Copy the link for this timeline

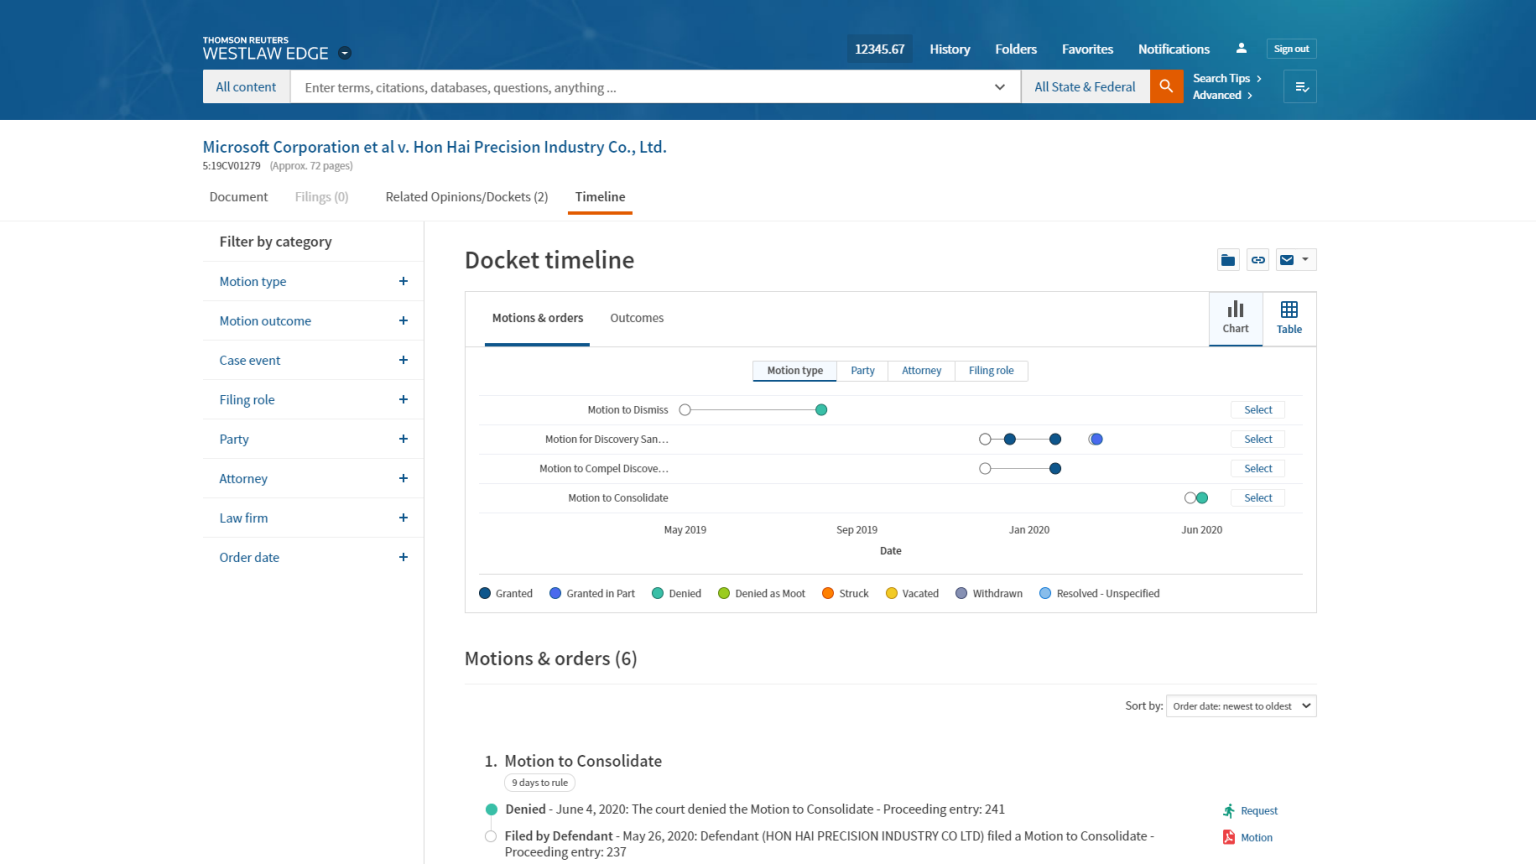click(1257, 259)
